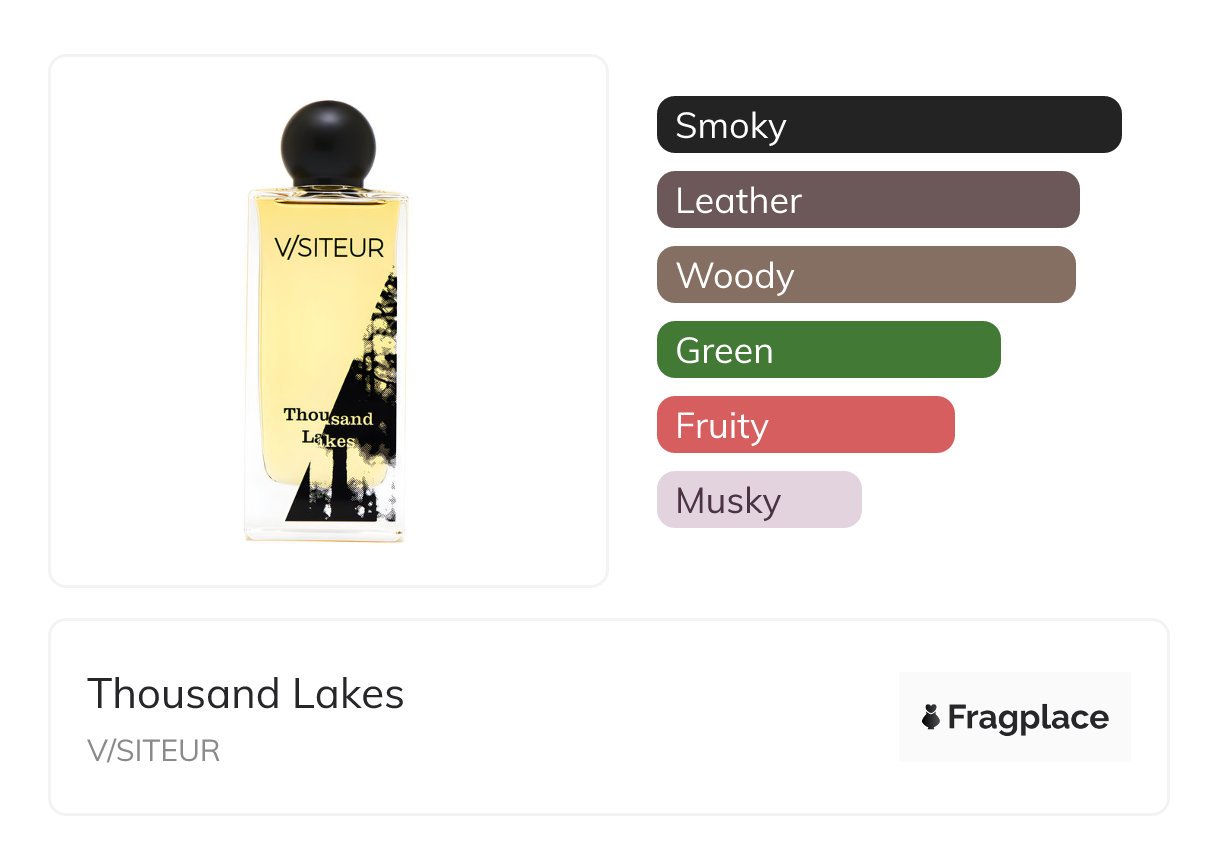Click Thousand Lakes label on the bottle
This screenshot has width=1218, height=864.
click(326, 427)
